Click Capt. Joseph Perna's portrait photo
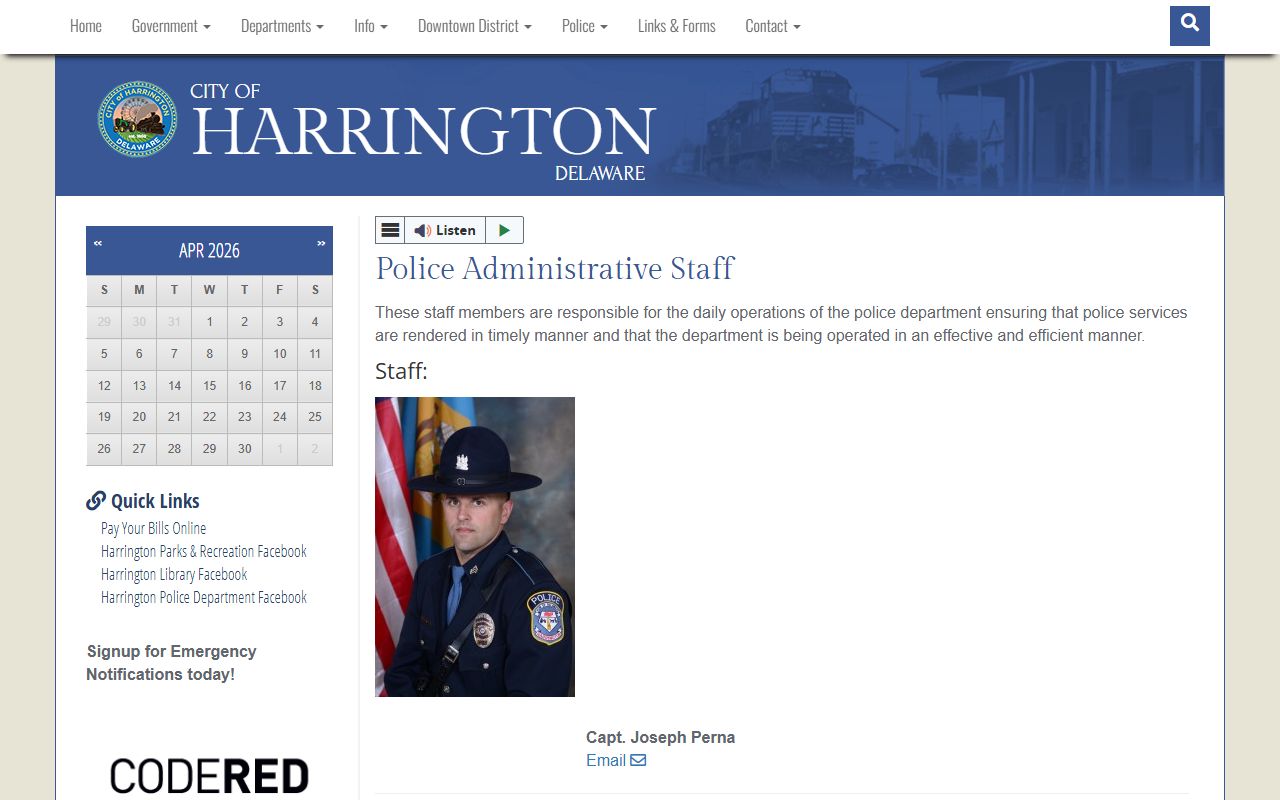The image size is (1280, 800). 475,547
